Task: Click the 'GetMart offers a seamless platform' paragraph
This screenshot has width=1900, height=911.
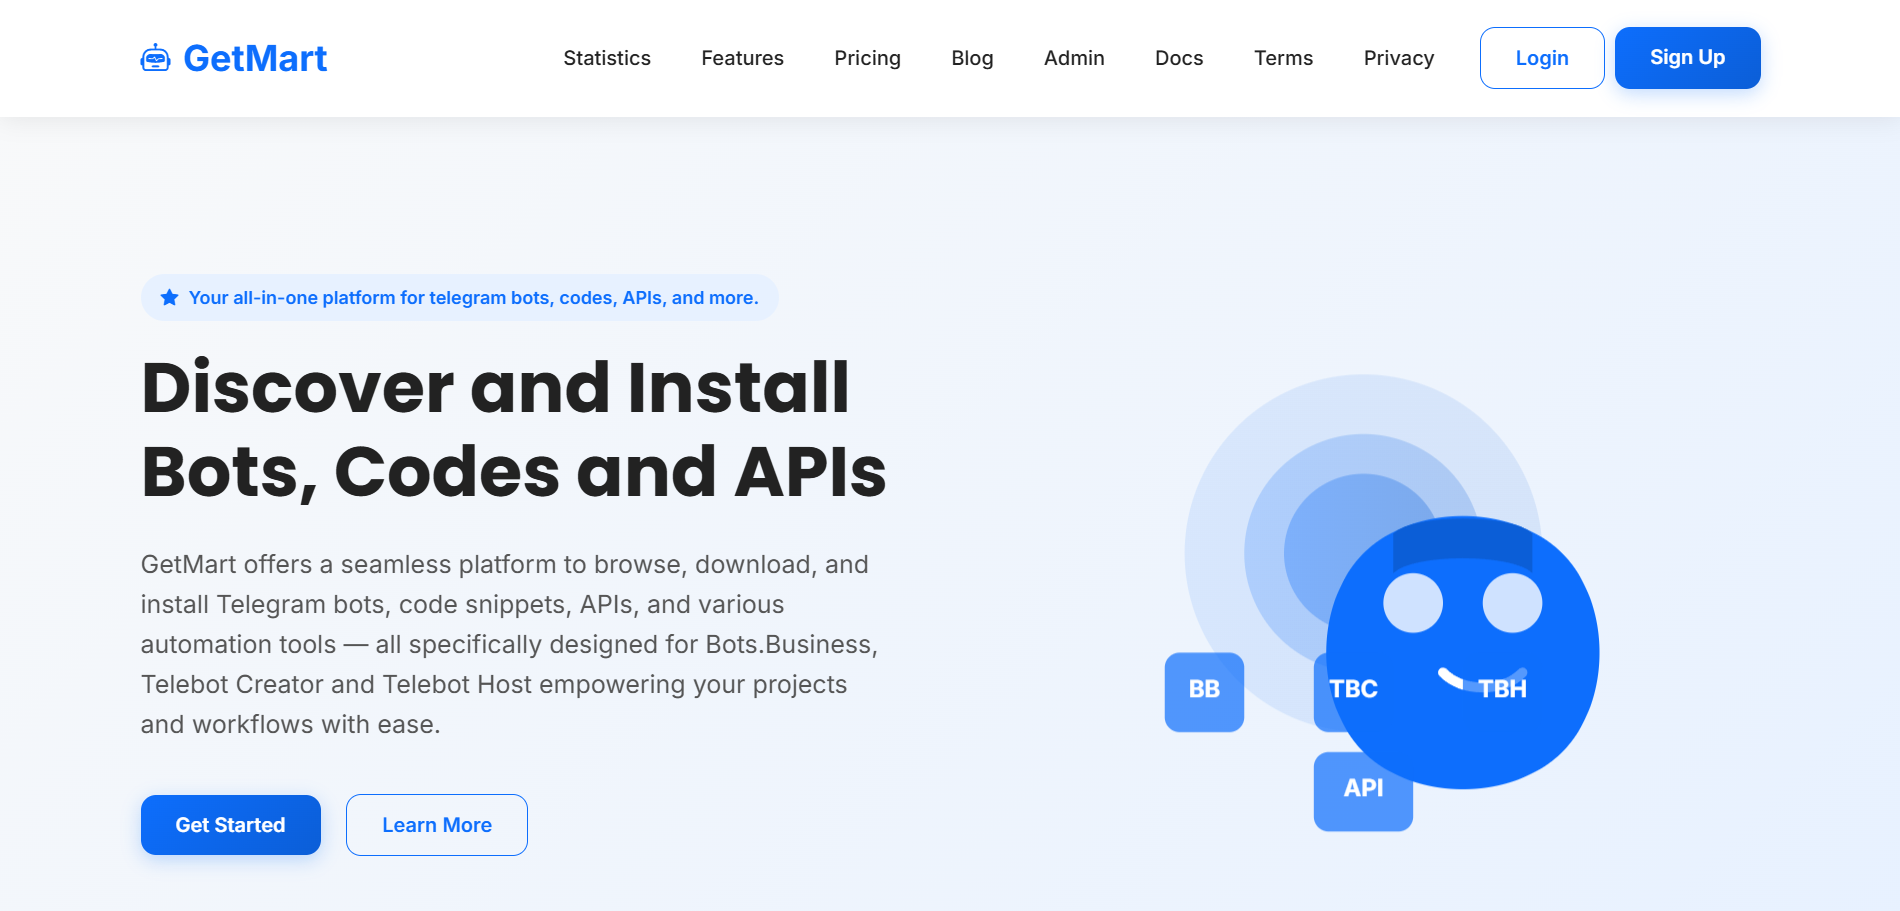Action: click(x=510, y=644)
